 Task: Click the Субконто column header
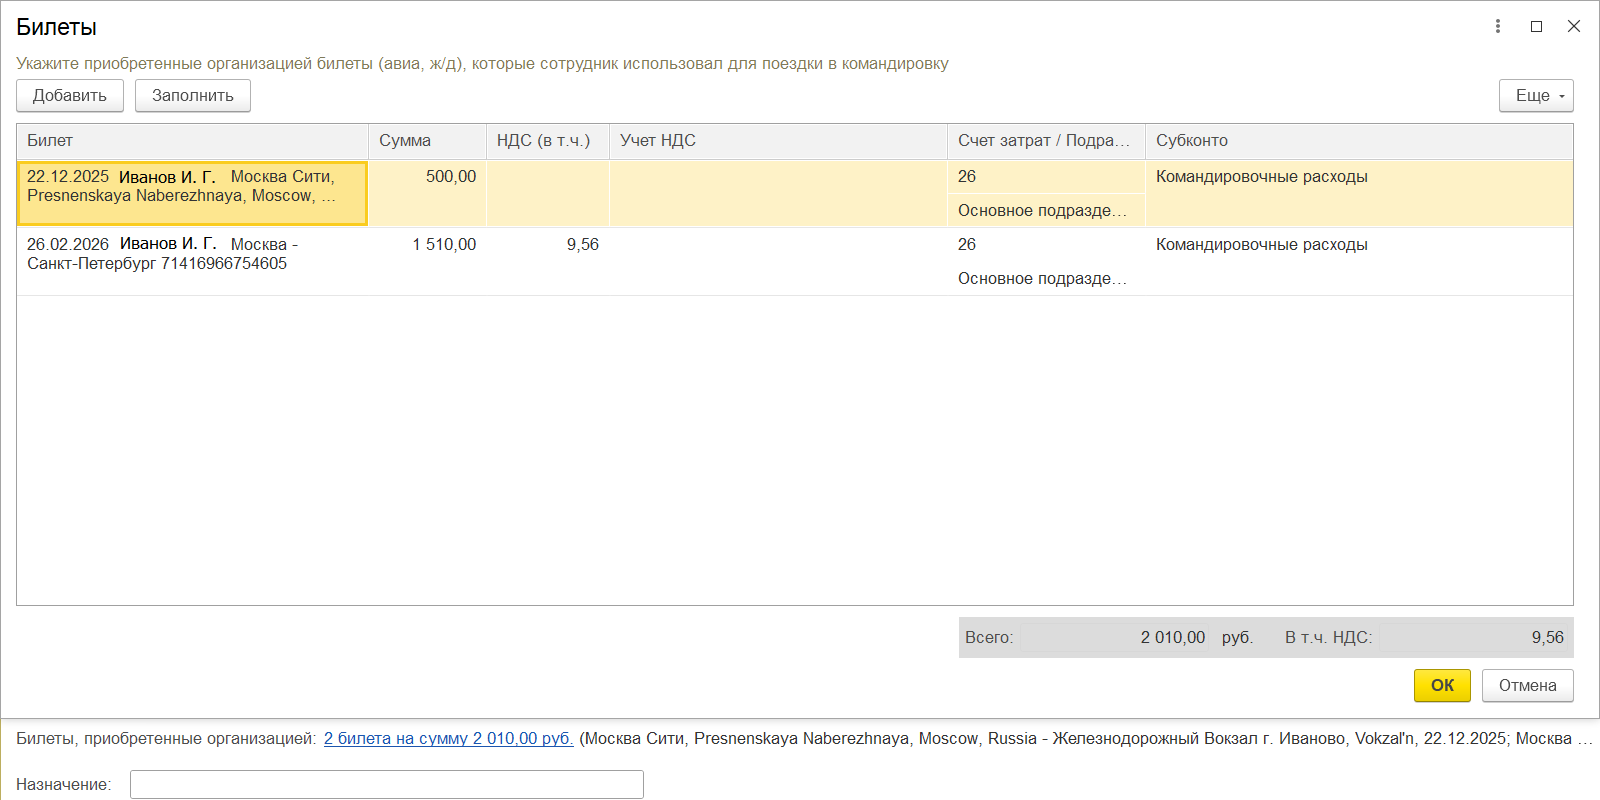1358,141
